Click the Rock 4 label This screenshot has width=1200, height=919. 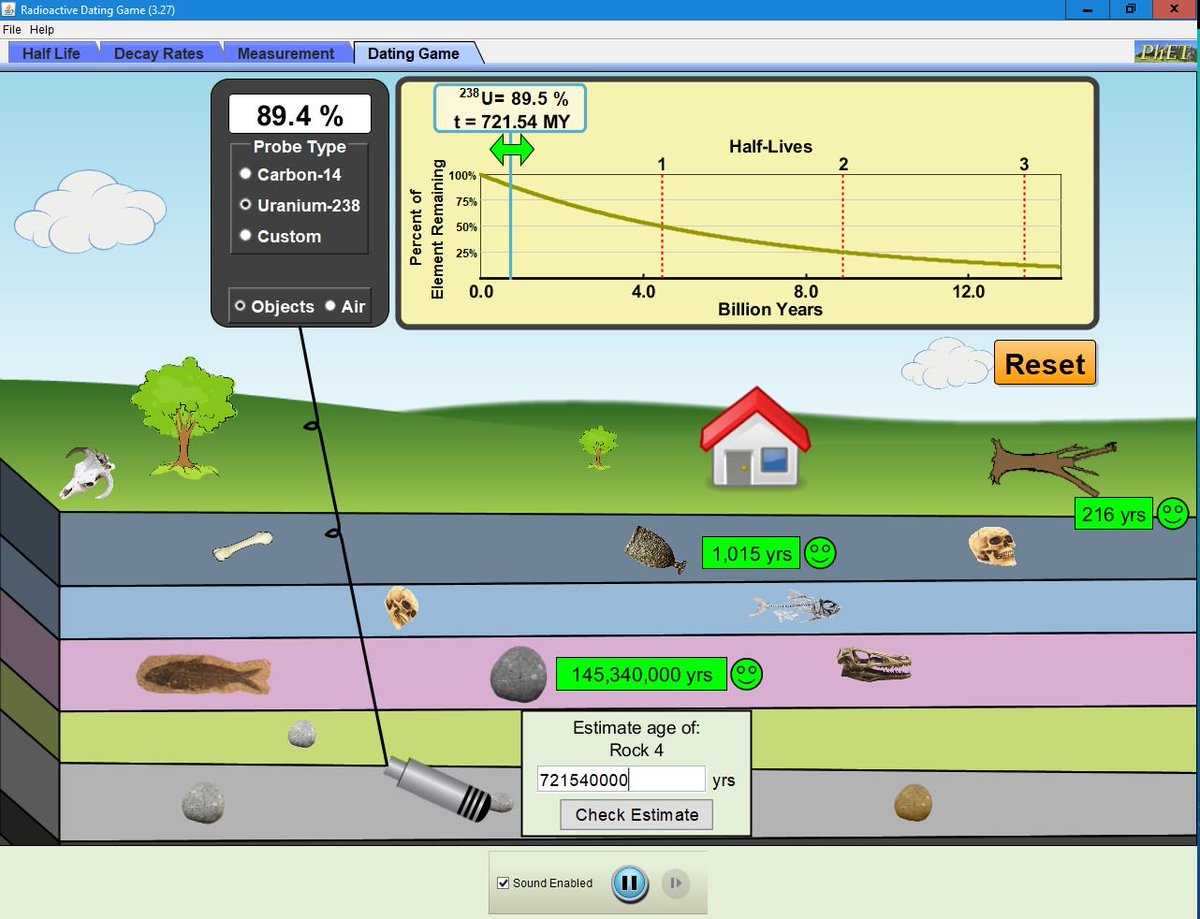[637, 750]
